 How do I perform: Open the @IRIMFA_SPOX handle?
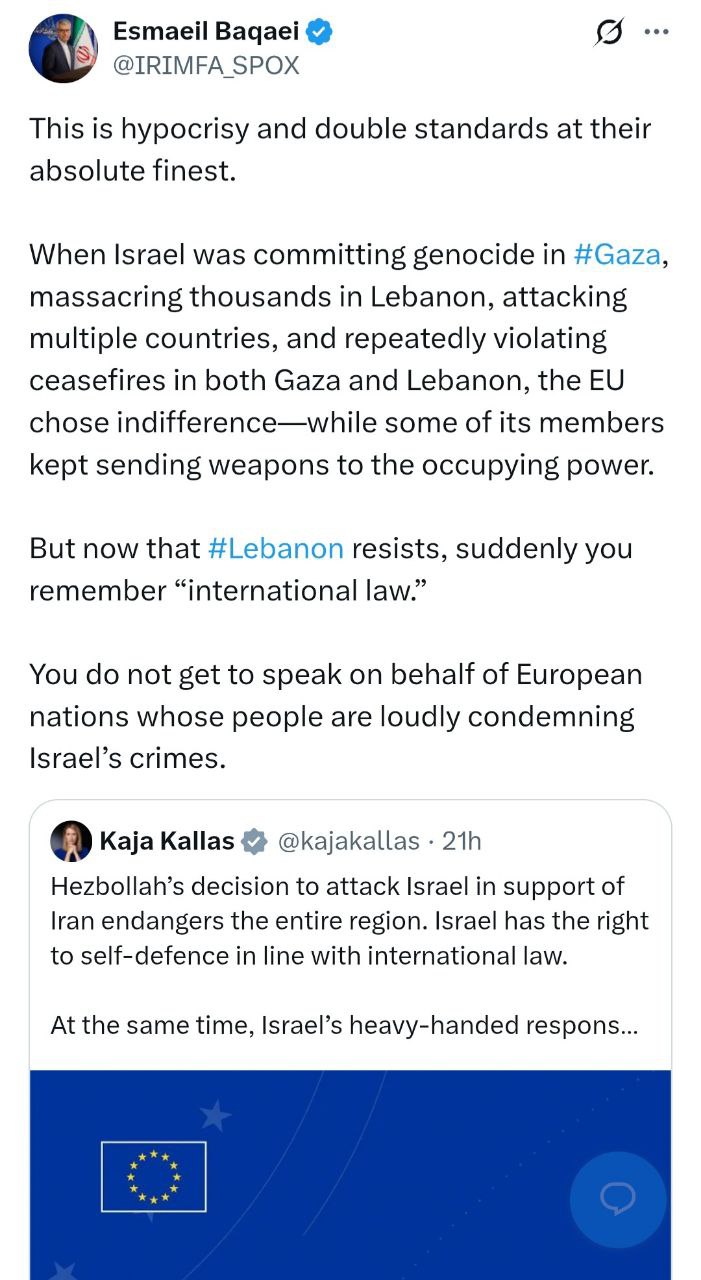206,65
